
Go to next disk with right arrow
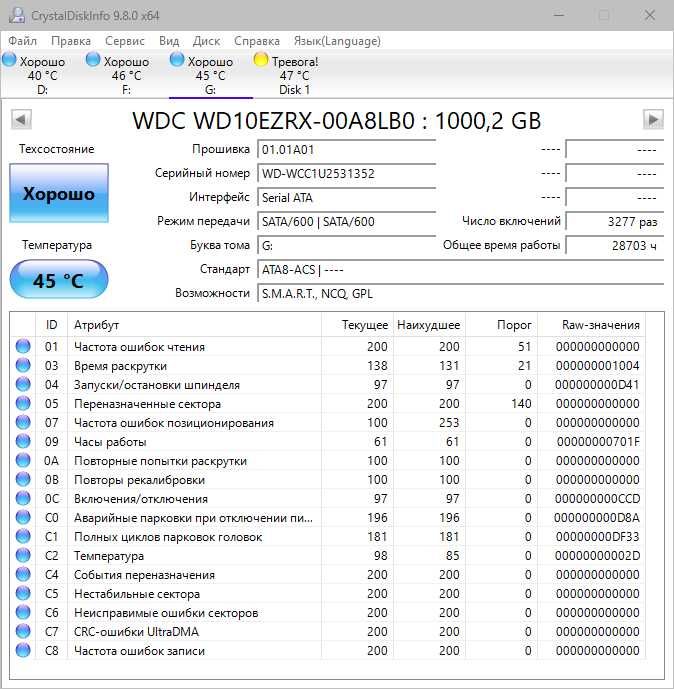653,120
